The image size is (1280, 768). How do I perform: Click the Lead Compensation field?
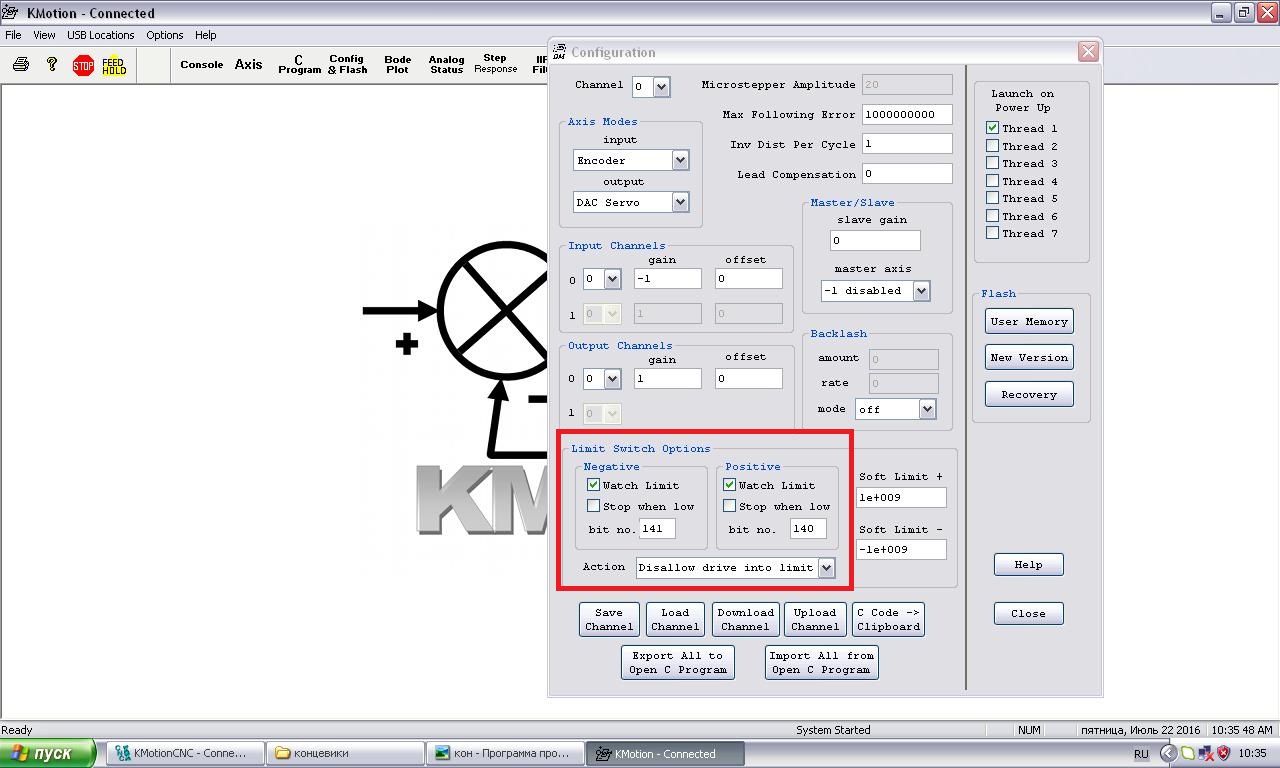tap(907, 174)
